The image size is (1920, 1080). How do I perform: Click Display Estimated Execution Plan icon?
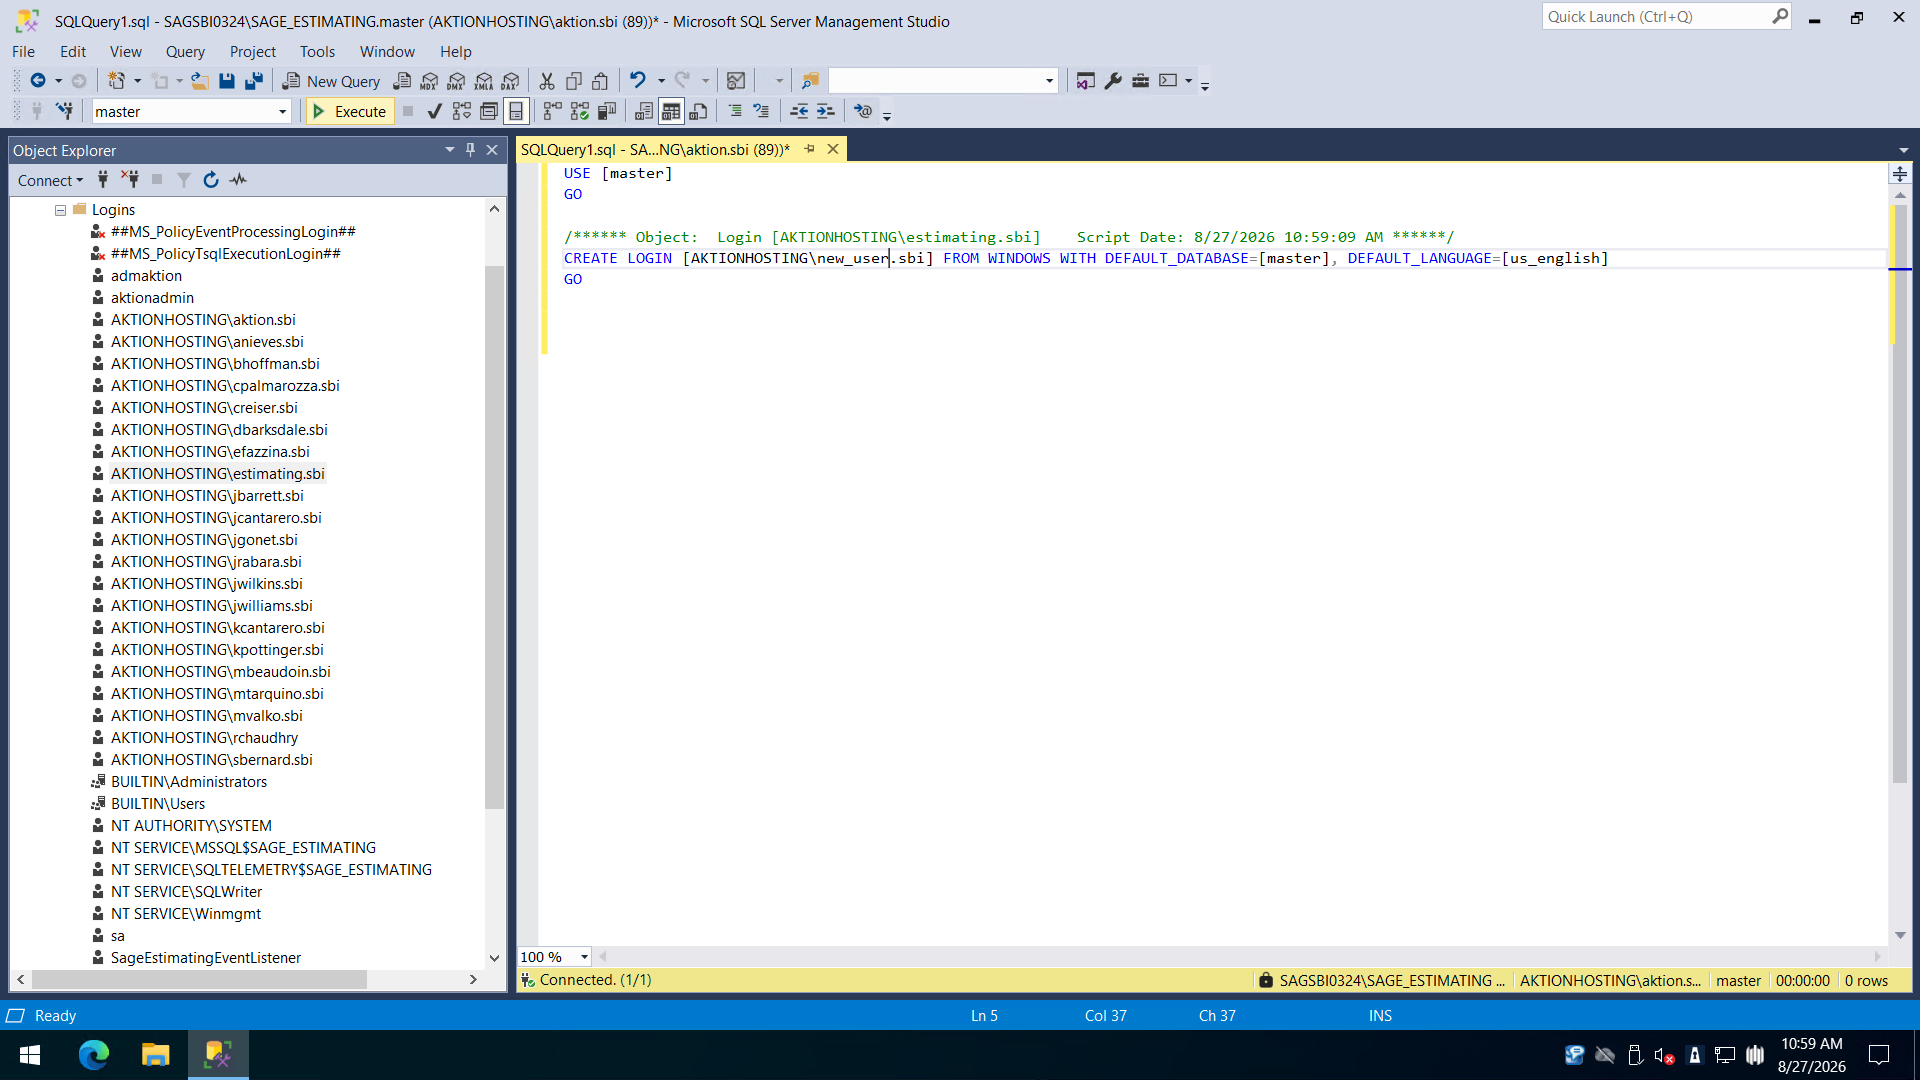(462, 111)
